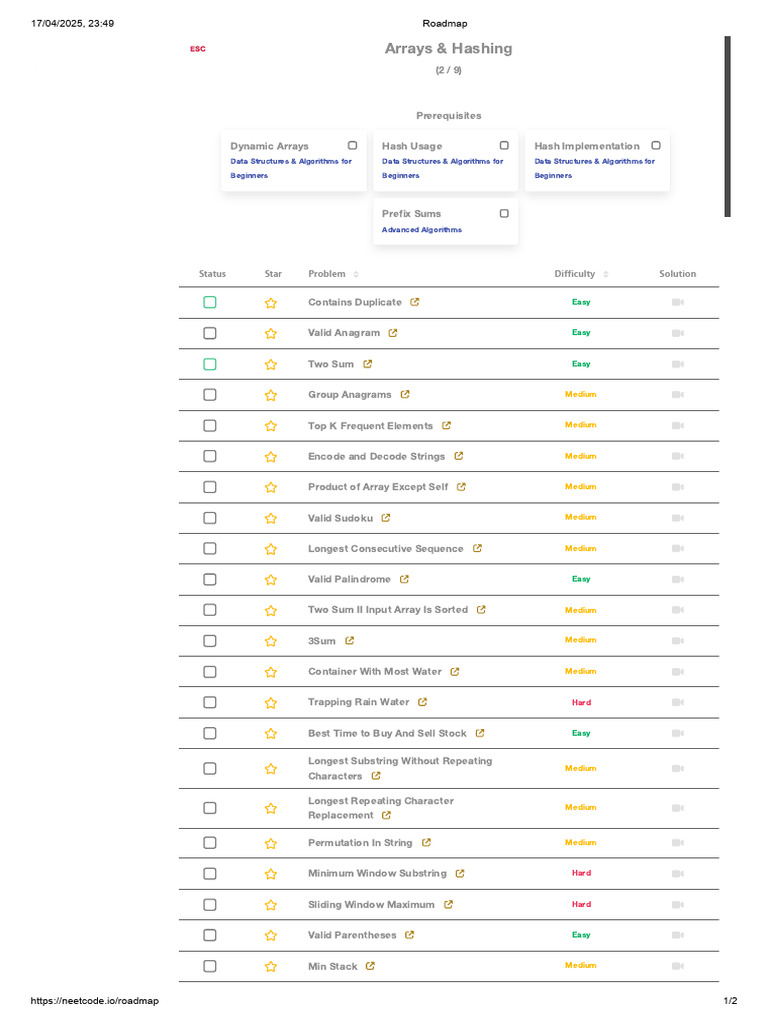This screenshot has height=1024, width=768.
Task: Check the Dynamic Arrays prerequisite box
Action: tap(352, 146)
